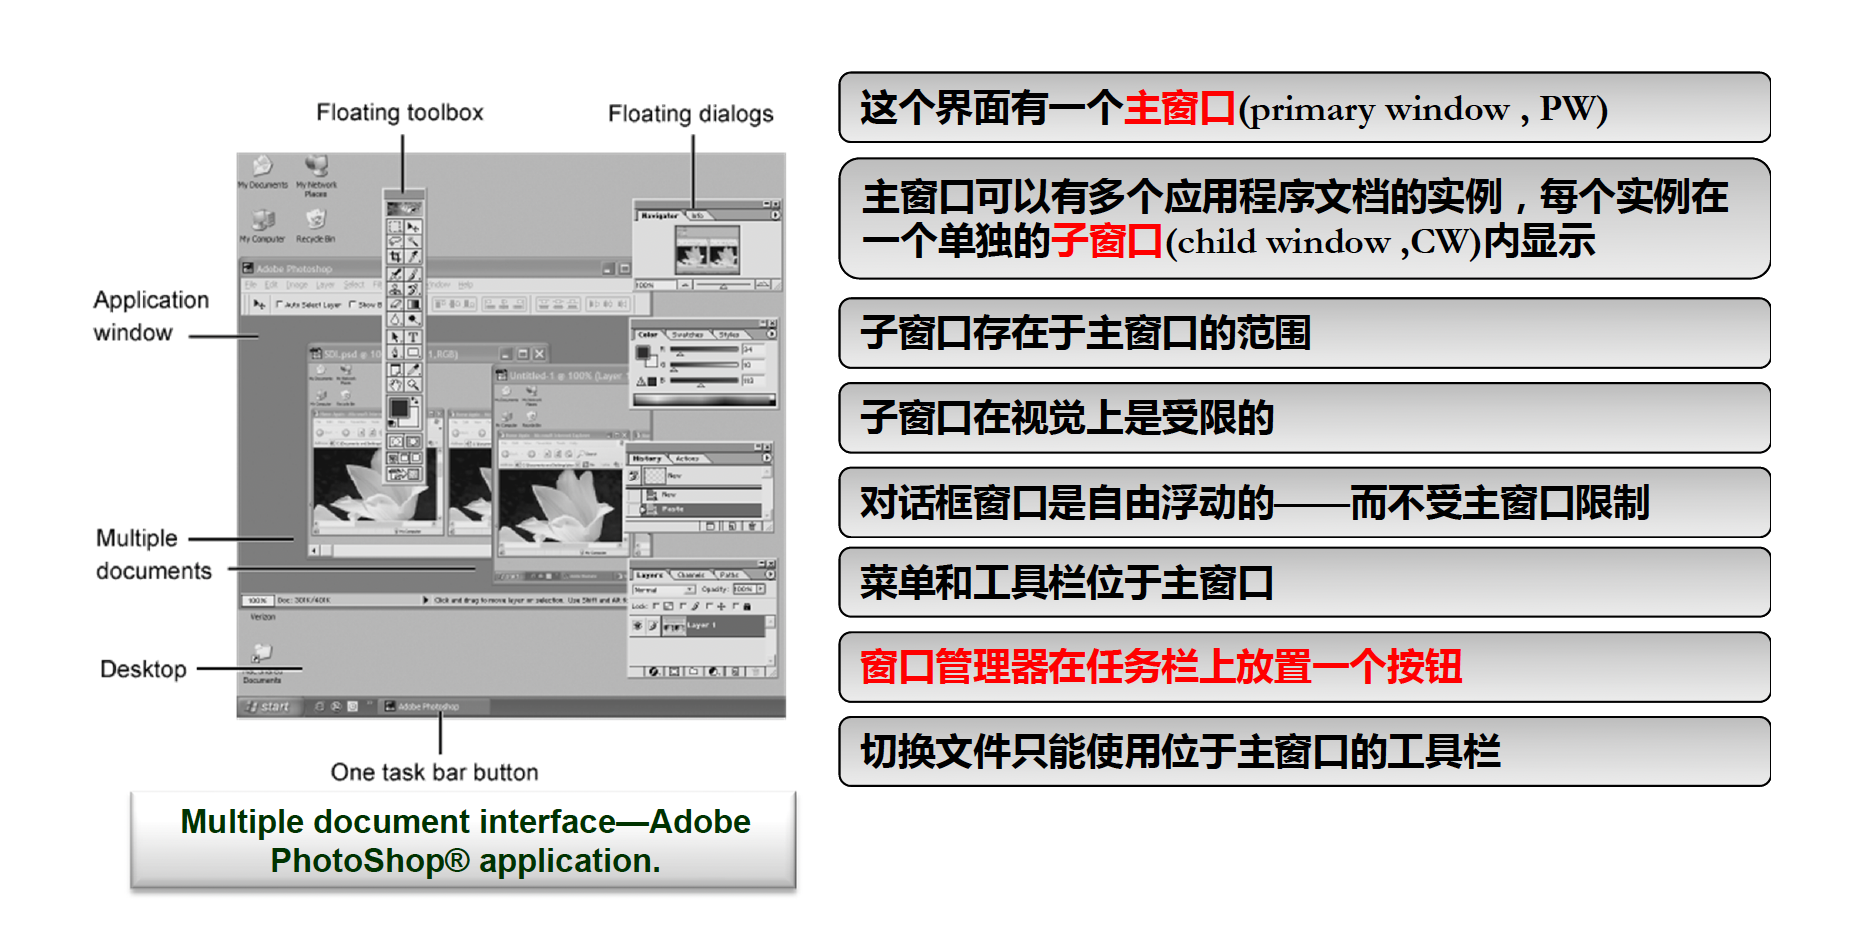This screenshot has height=944, width=1862.
Task: Select the Magic Wand tool
Action: click(413, 242)
